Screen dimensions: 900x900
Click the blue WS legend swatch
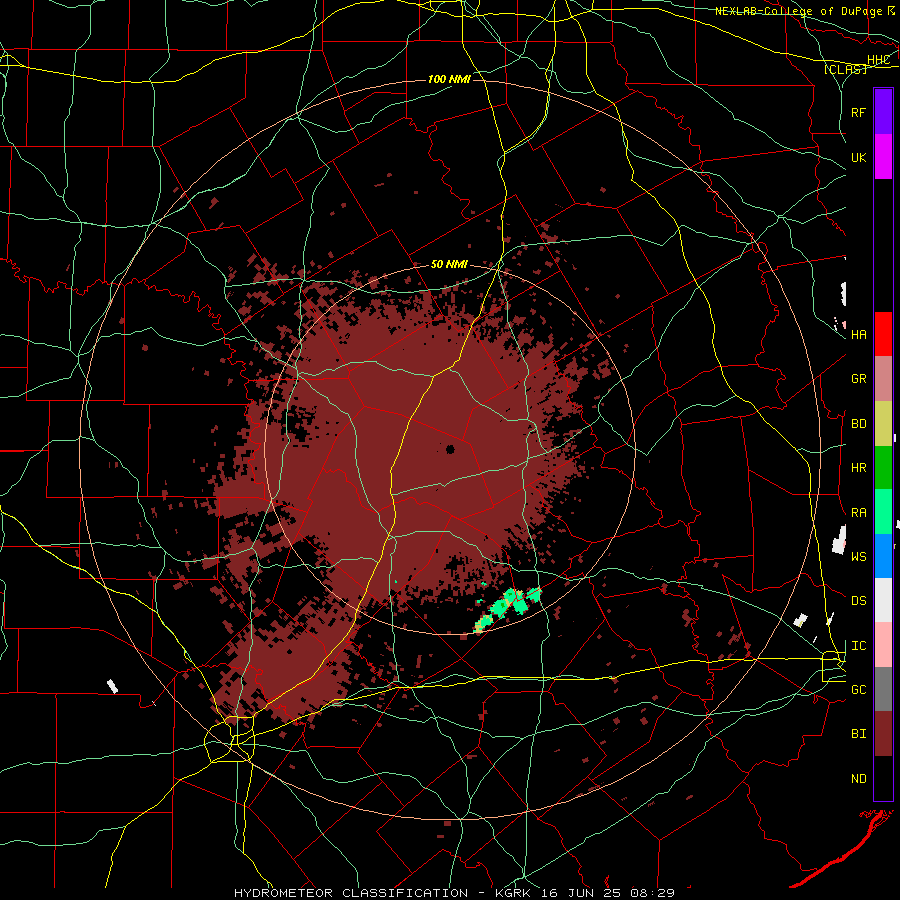[883, 556]
